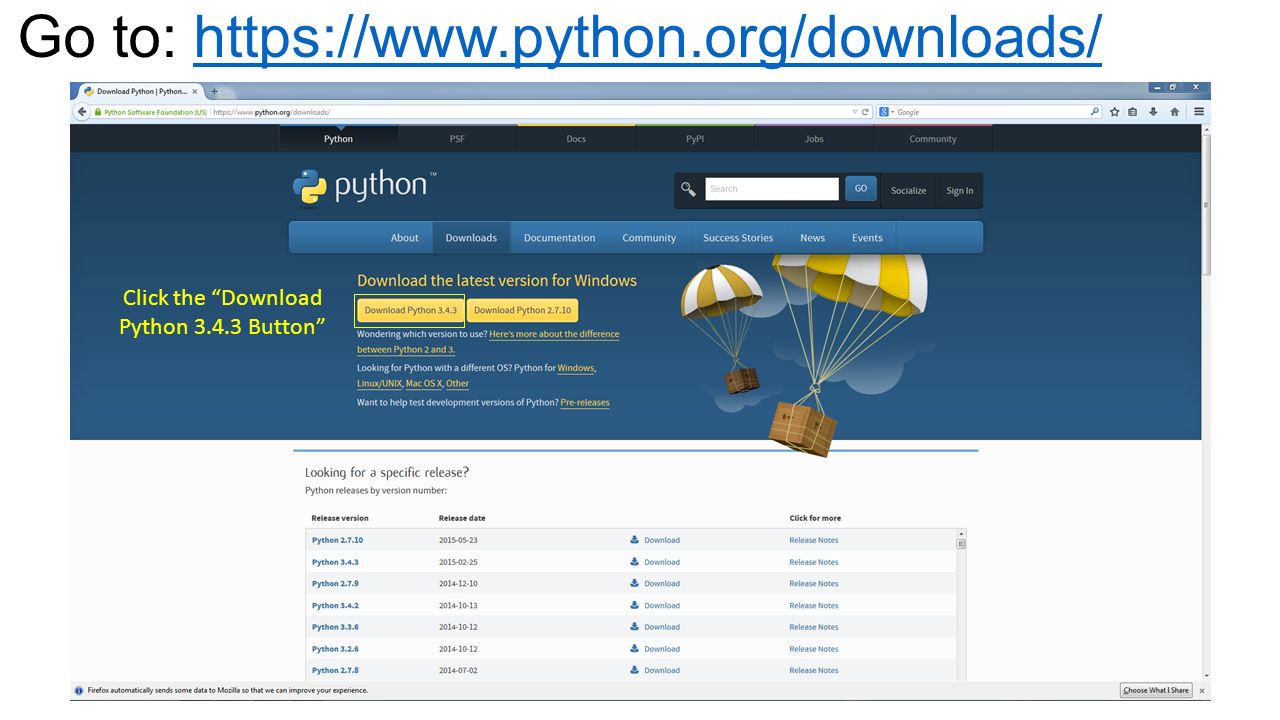Screen dimensions: 1280x720
Task: Click the Download Python 2.7.10 button
Action: (523, 310)
